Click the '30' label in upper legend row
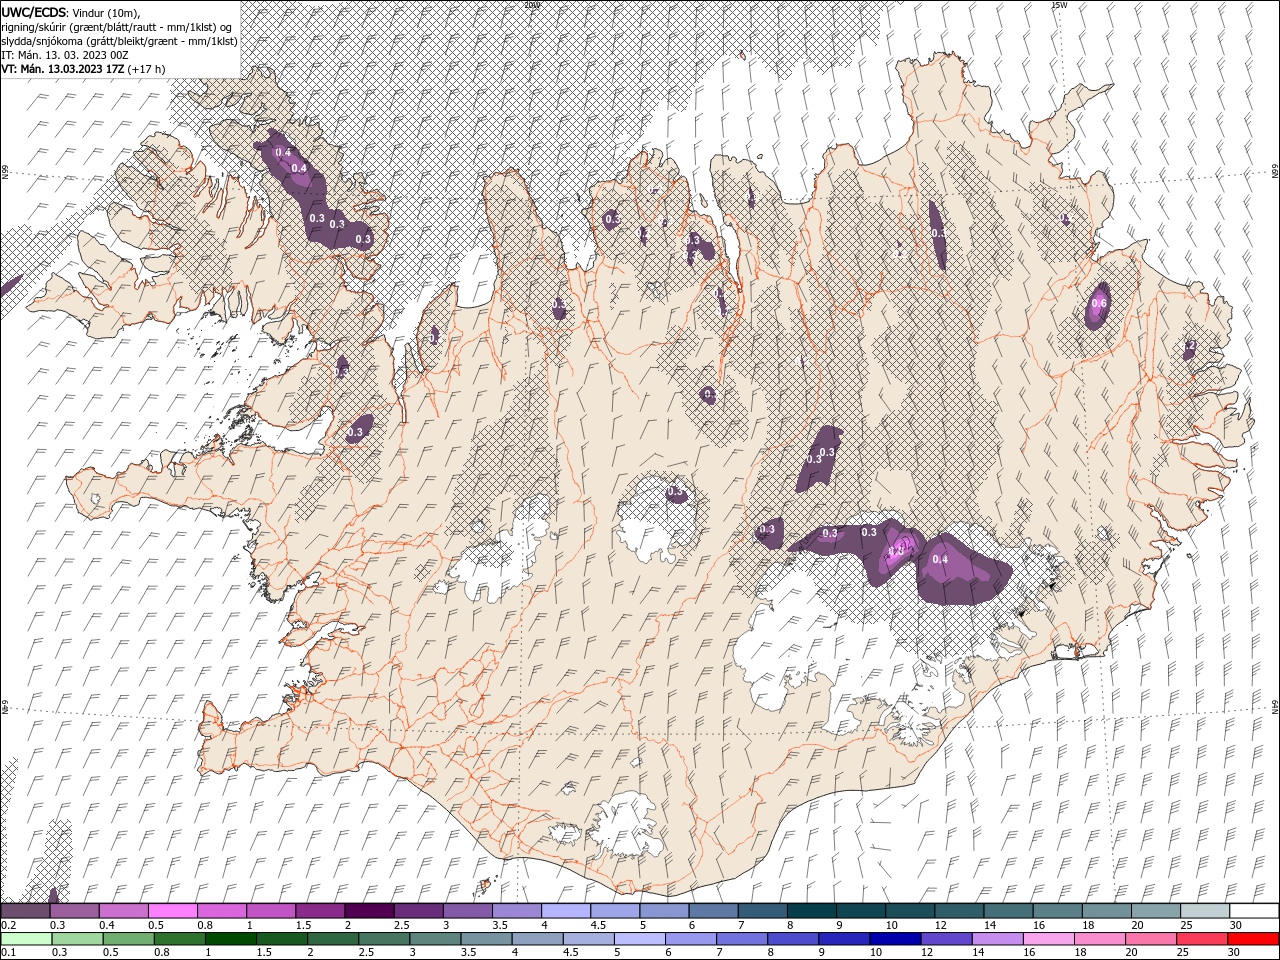 click(x=1236, y=925)
